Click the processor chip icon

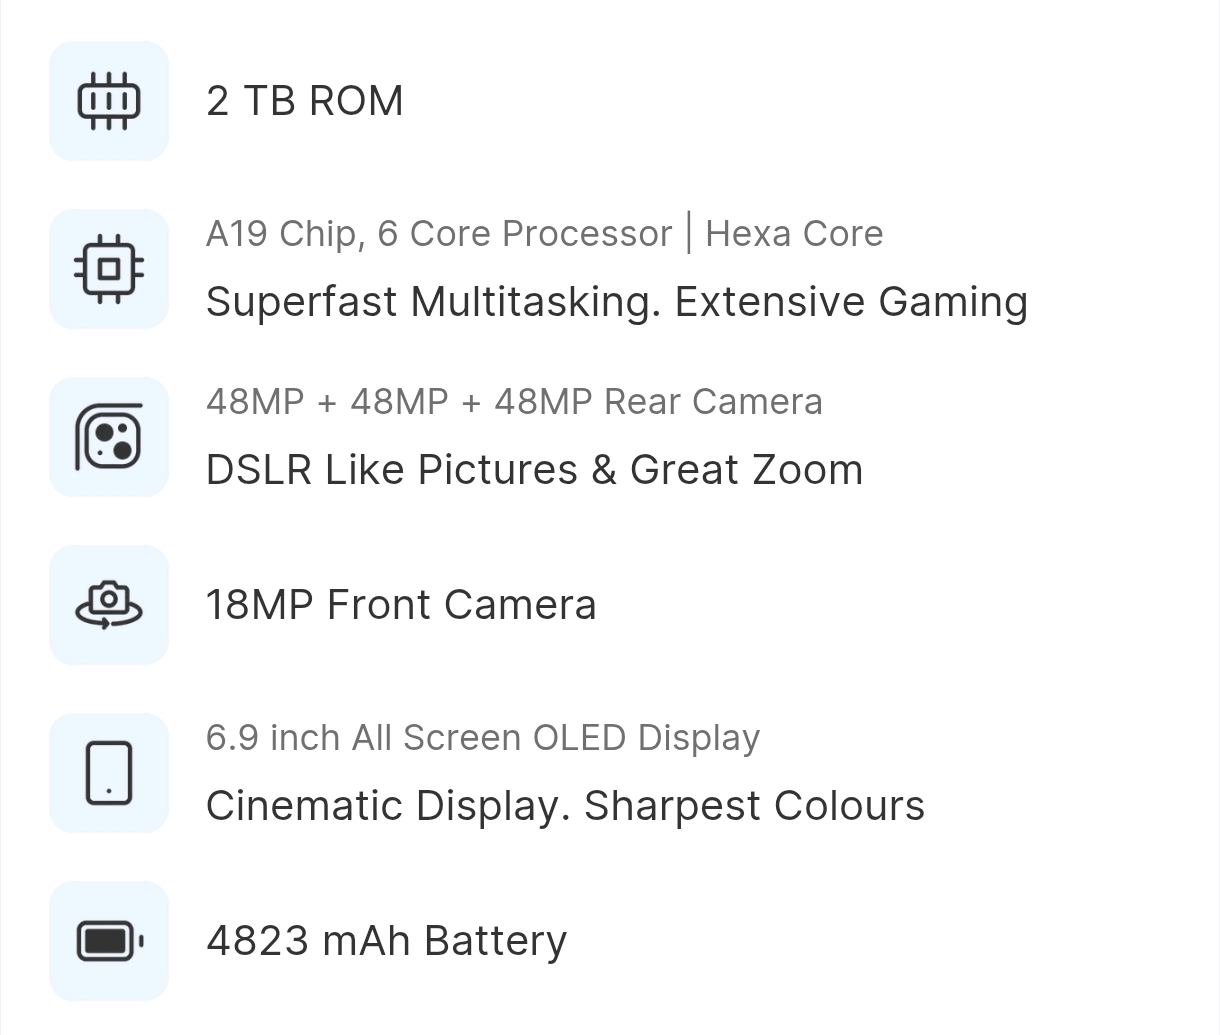pyautogui.click(x=109, y=269)
